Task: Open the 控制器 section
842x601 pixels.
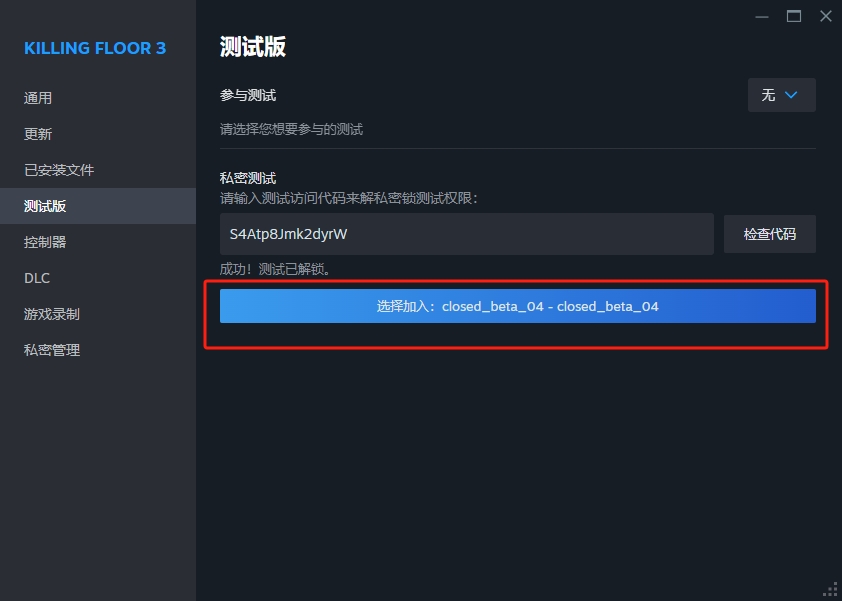Action: click(98, 242)
